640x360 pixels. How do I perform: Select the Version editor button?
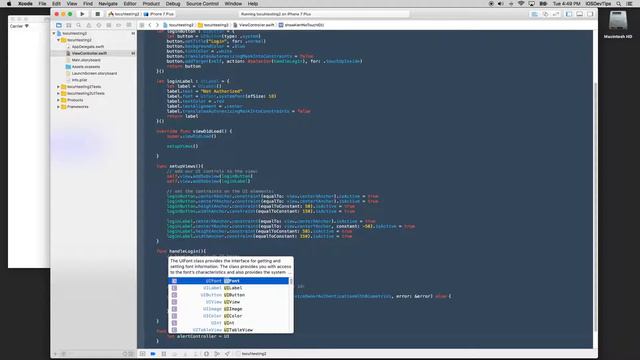(556, 14)
